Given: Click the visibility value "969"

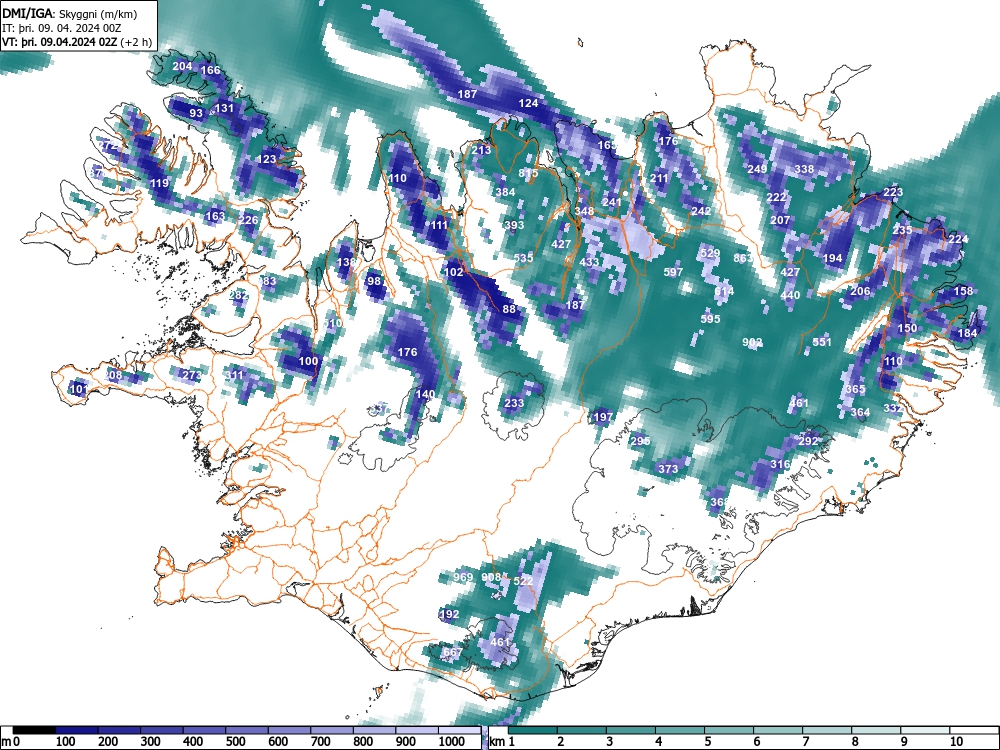Looking at the screenshot, I should (x=463, y=577).
